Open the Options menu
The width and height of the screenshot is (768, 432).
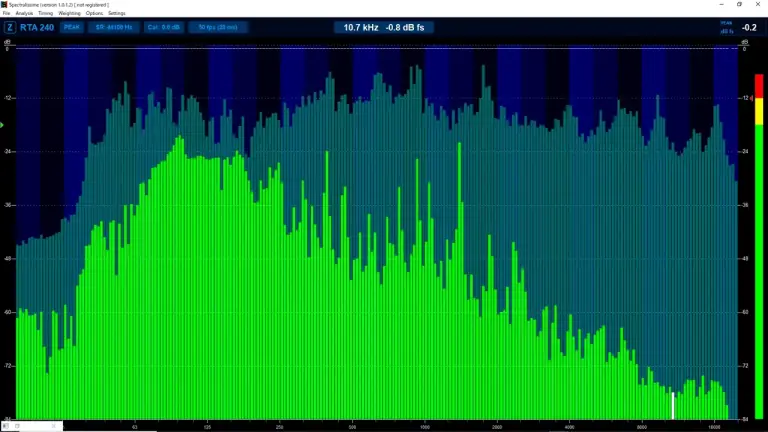click(x=94, y=13)
